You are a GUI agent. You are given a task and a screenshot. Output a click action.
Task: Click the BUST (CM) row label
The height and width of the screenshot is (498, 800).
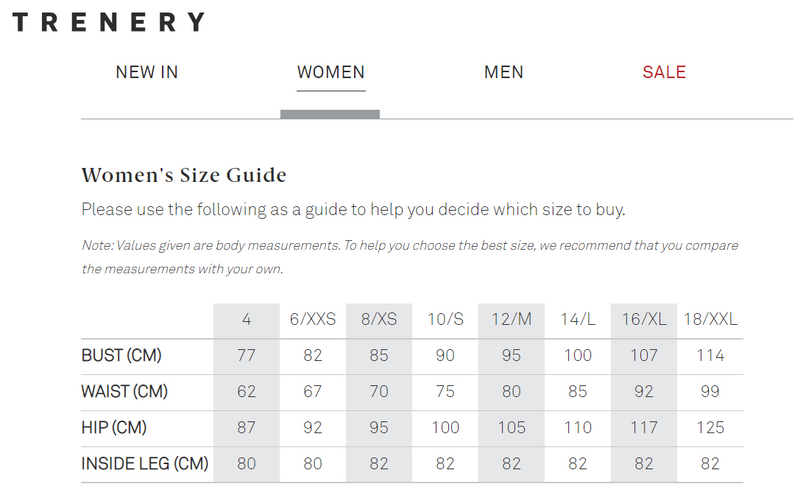[121, 356]
